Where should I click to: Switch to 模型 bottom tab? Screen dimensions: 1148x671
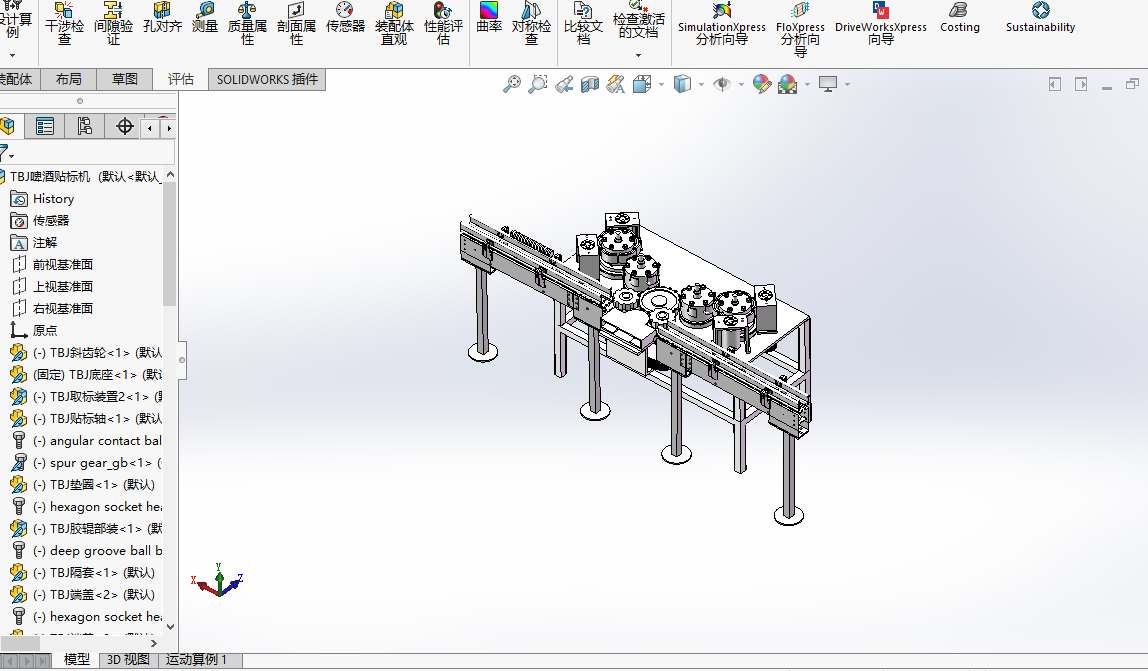pyautogui.click(x=76, y=659)
